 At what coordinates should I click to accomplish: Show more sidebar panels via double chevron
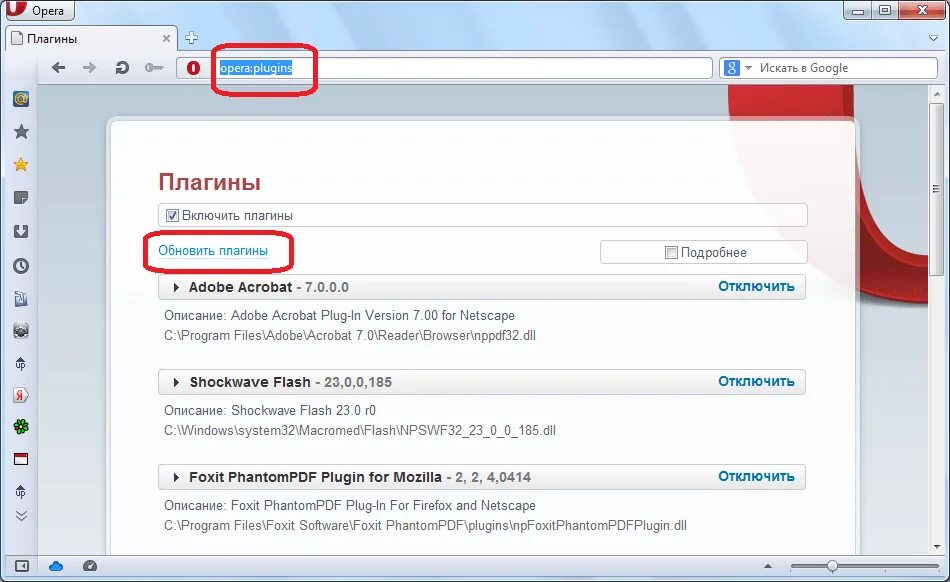(21, 516)
